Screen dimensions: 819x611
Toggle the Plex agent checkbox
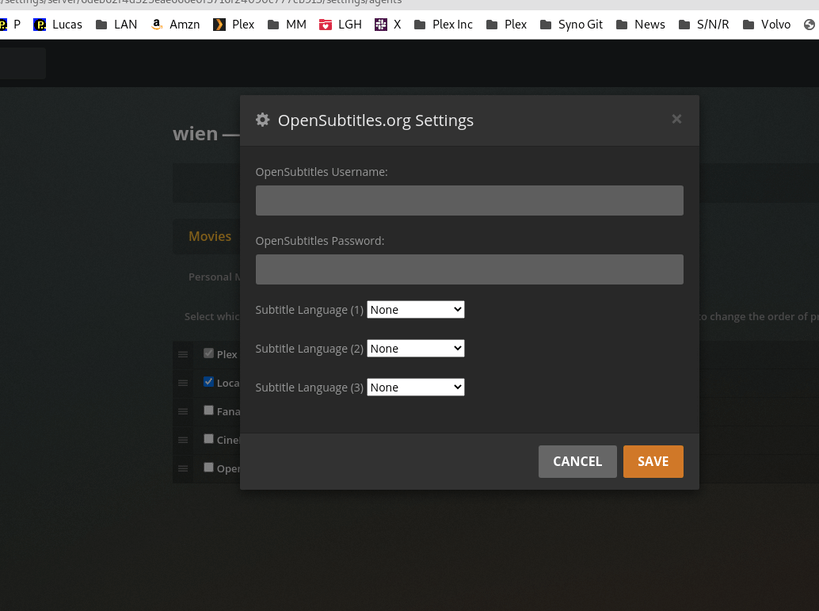point(208,353)
